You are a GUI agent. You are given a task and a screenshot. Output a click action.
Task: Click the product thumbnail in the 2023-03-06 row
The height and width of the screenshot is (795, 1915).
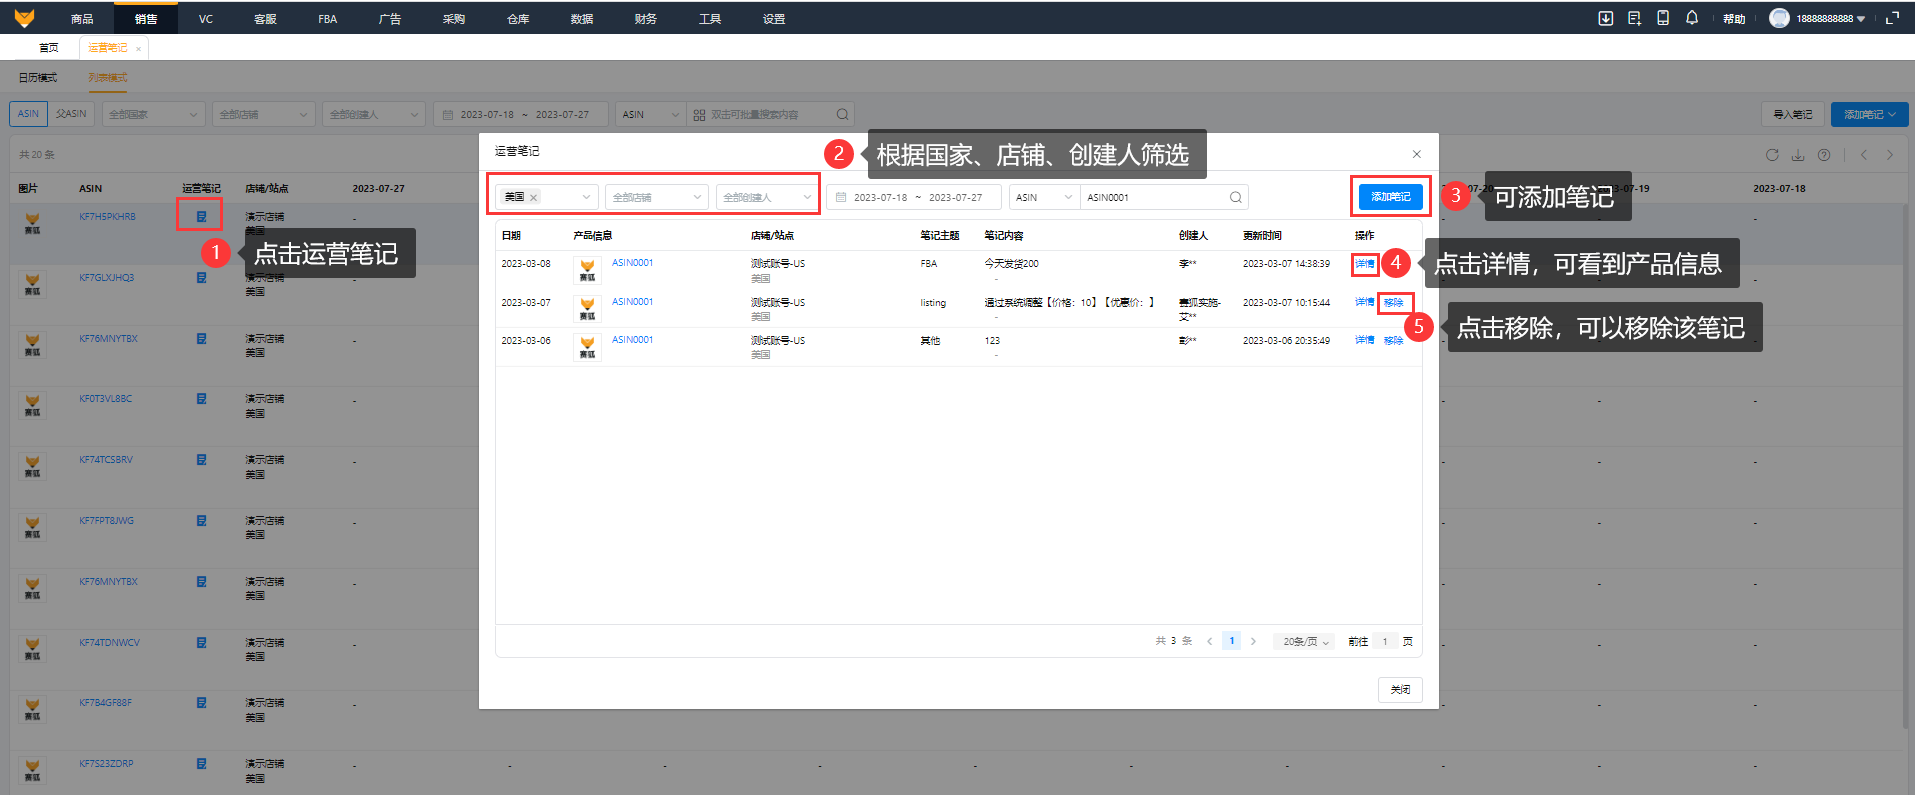[x=587, y=347]
